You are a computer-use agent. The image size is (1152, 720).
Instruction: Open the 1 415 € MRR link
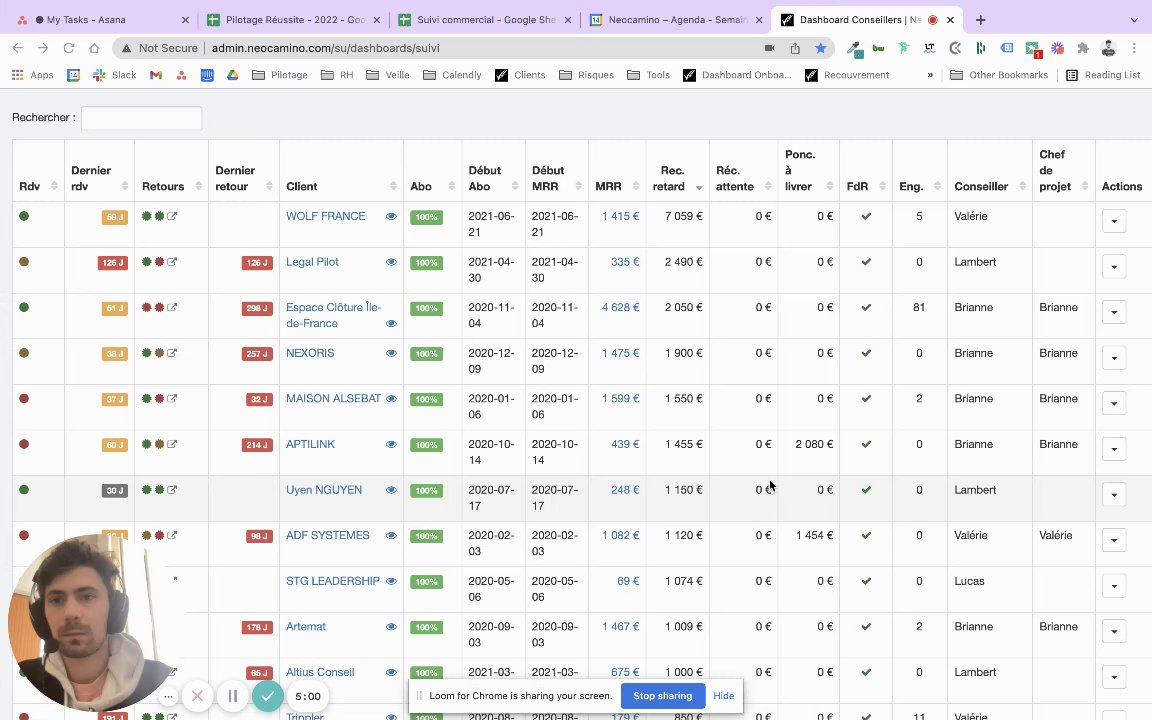pos(621,216)
